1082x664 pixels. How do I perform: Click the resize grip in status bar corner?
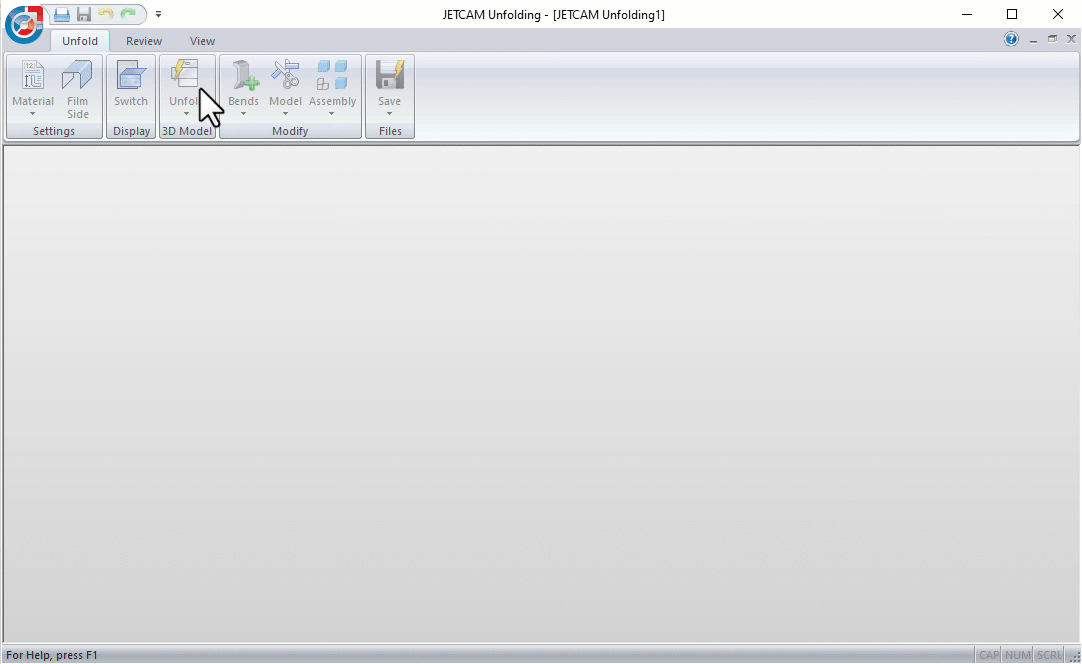(x=1074, y=656)
